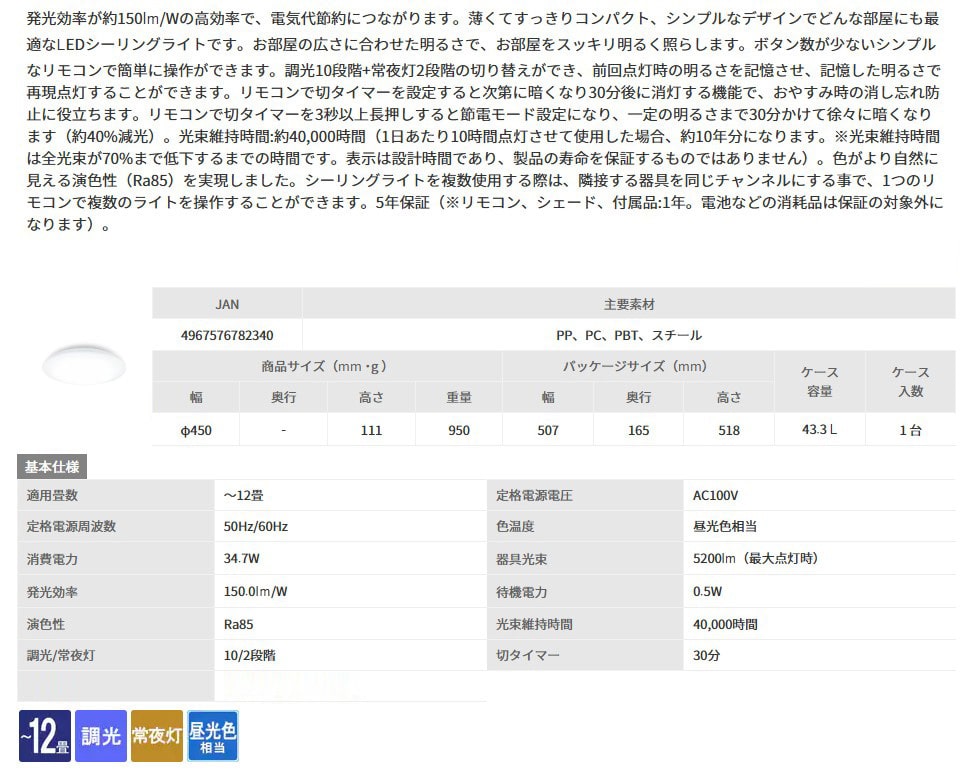
Task: Select the φ450 width value
Action: click(x=196, y=430)
